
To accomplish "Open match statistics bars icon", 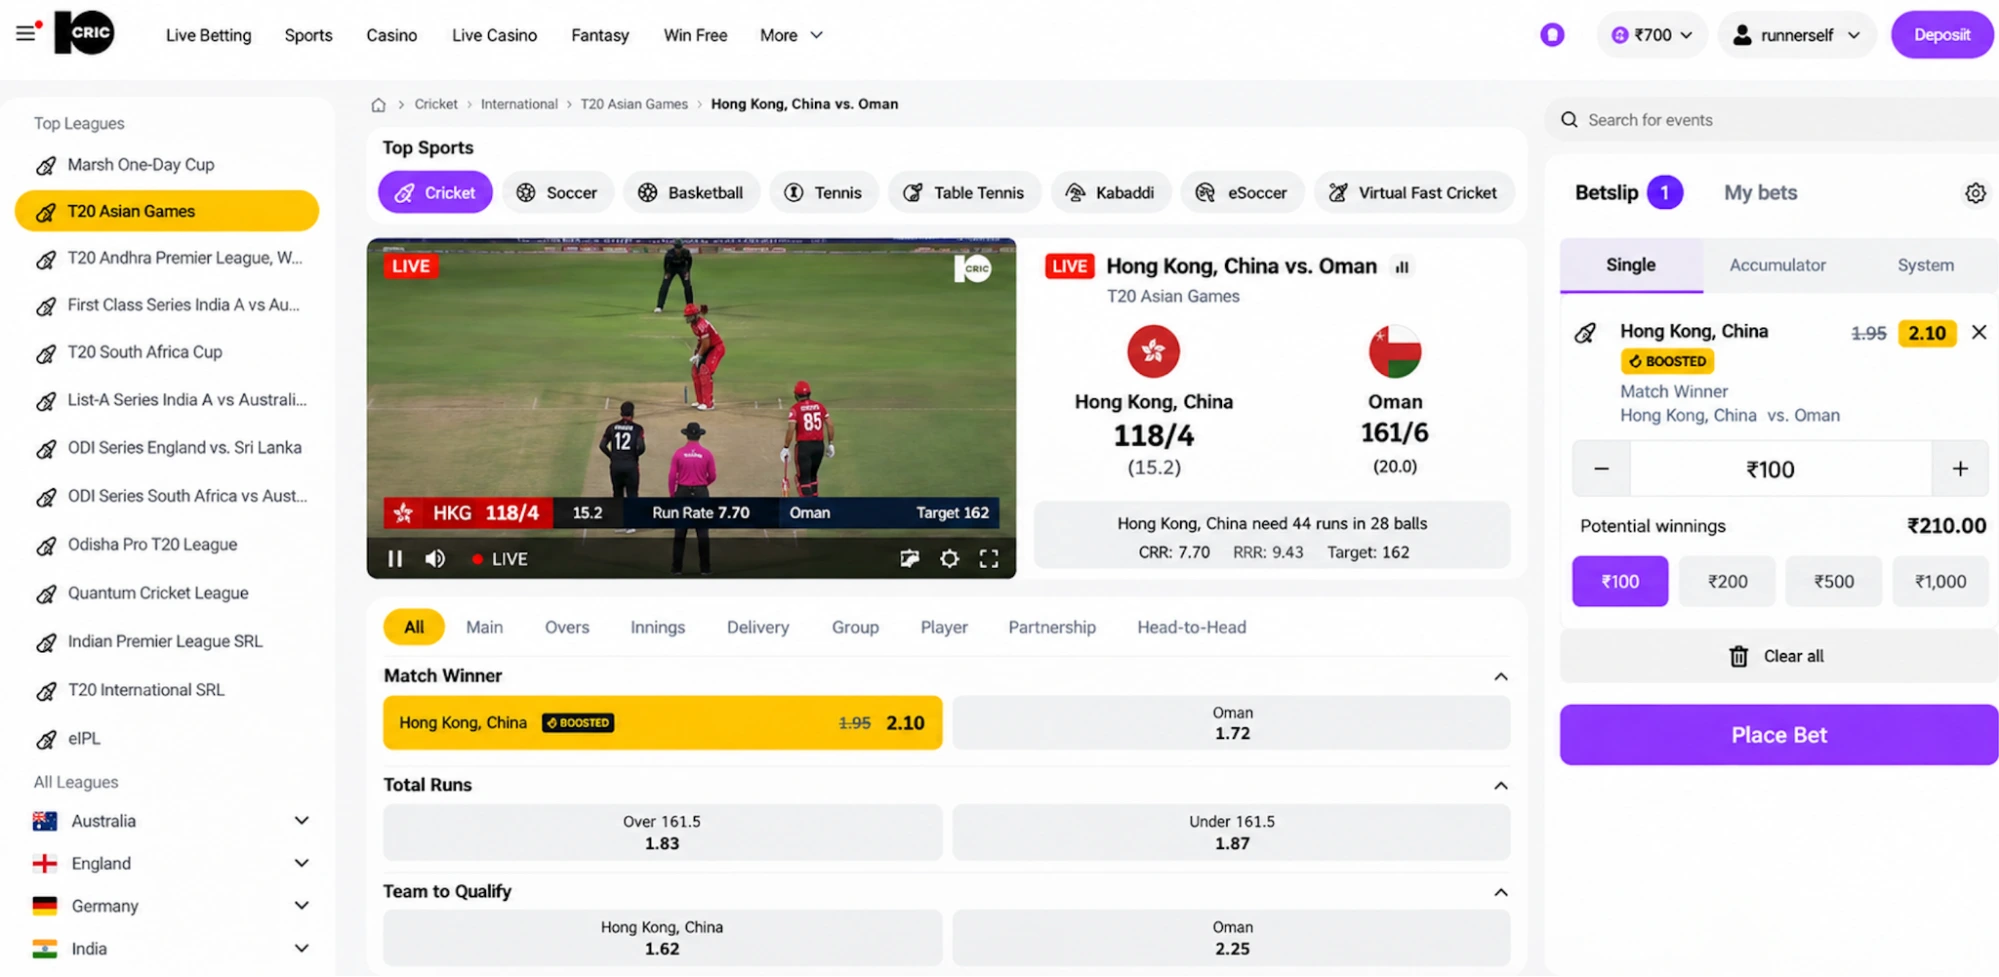I will tap(1402, 267).
